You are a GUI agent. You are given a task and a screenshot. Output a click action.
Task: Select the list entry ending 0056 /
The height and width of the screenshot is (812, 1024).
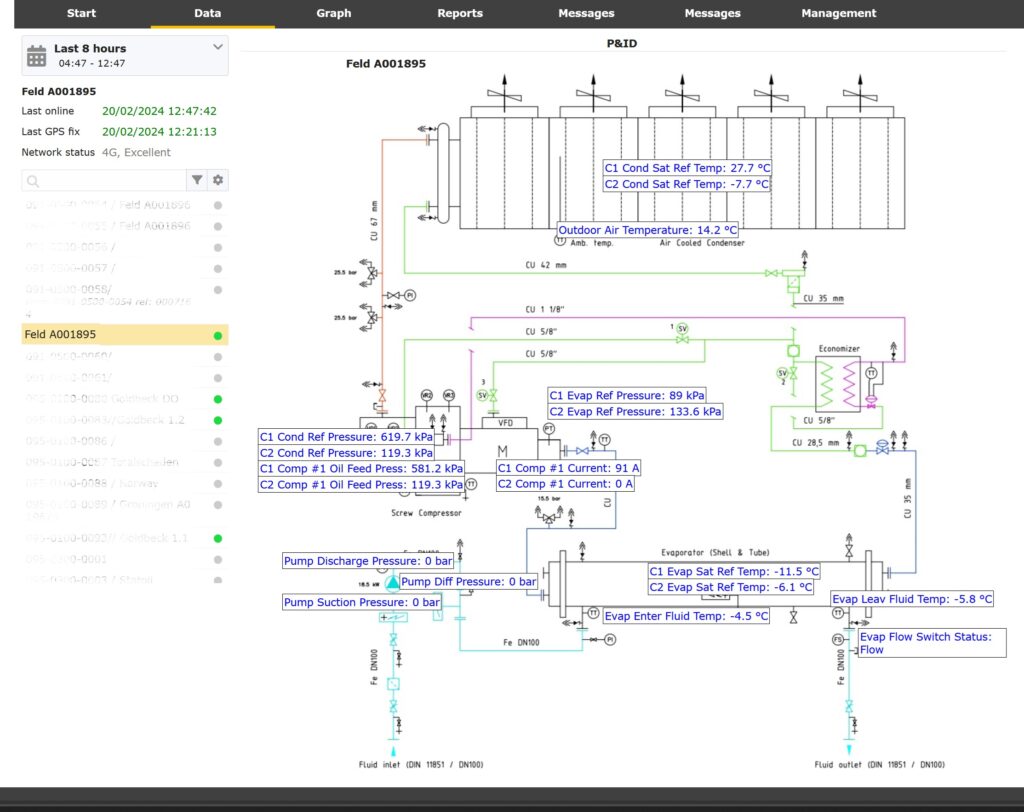coord(125,247)
